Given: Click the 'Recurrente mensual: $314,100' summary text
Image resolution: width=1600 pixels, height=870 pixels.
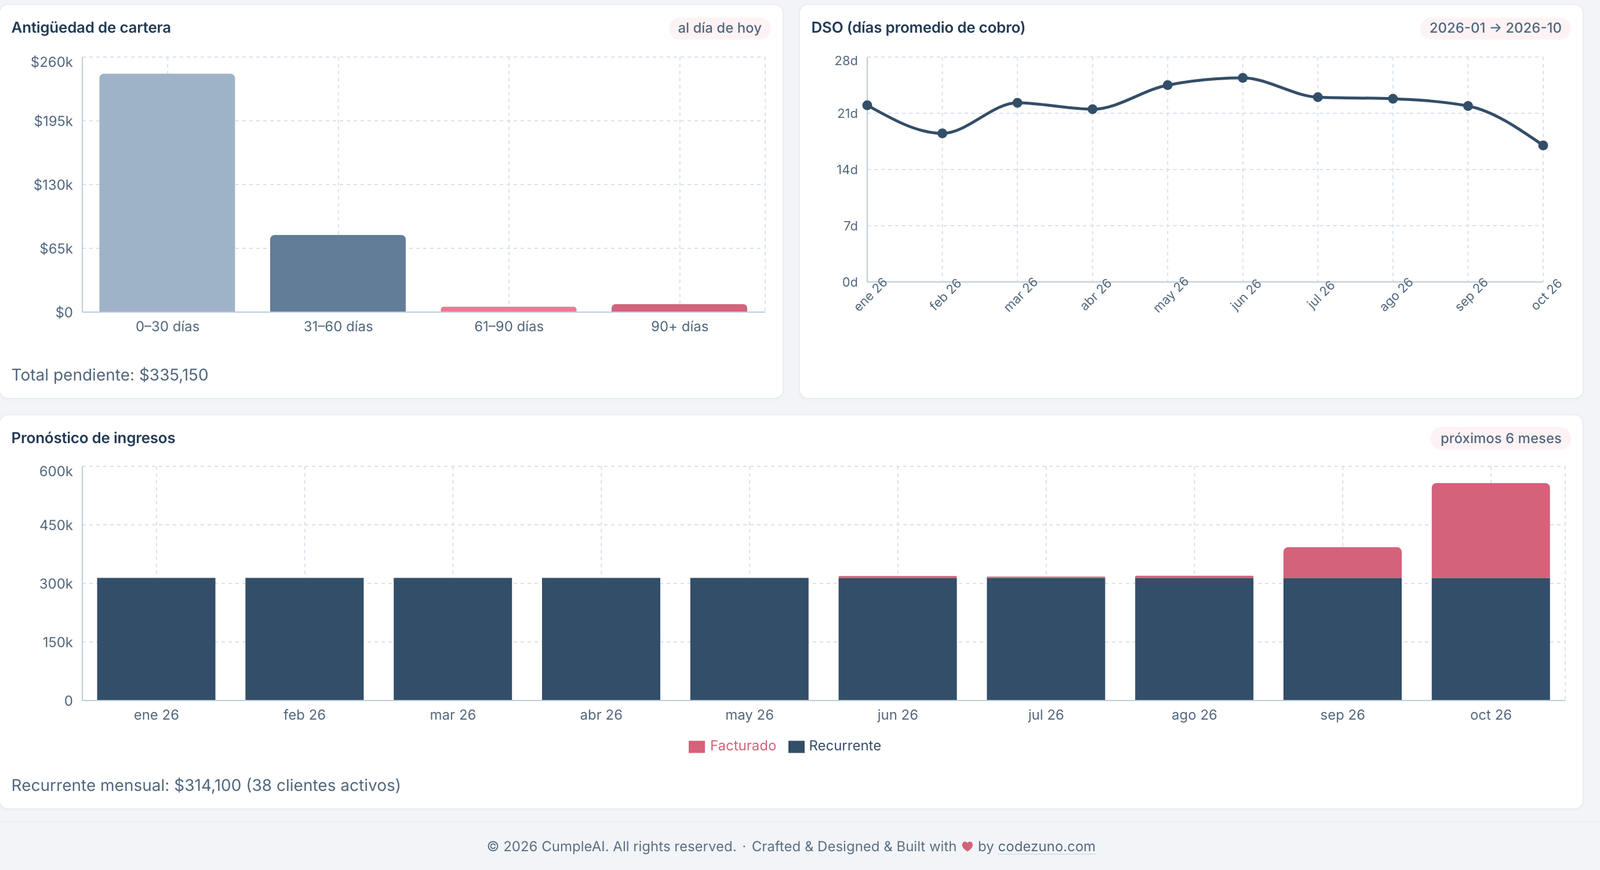Looking at the screenshot, I should (x=206, y=785).
